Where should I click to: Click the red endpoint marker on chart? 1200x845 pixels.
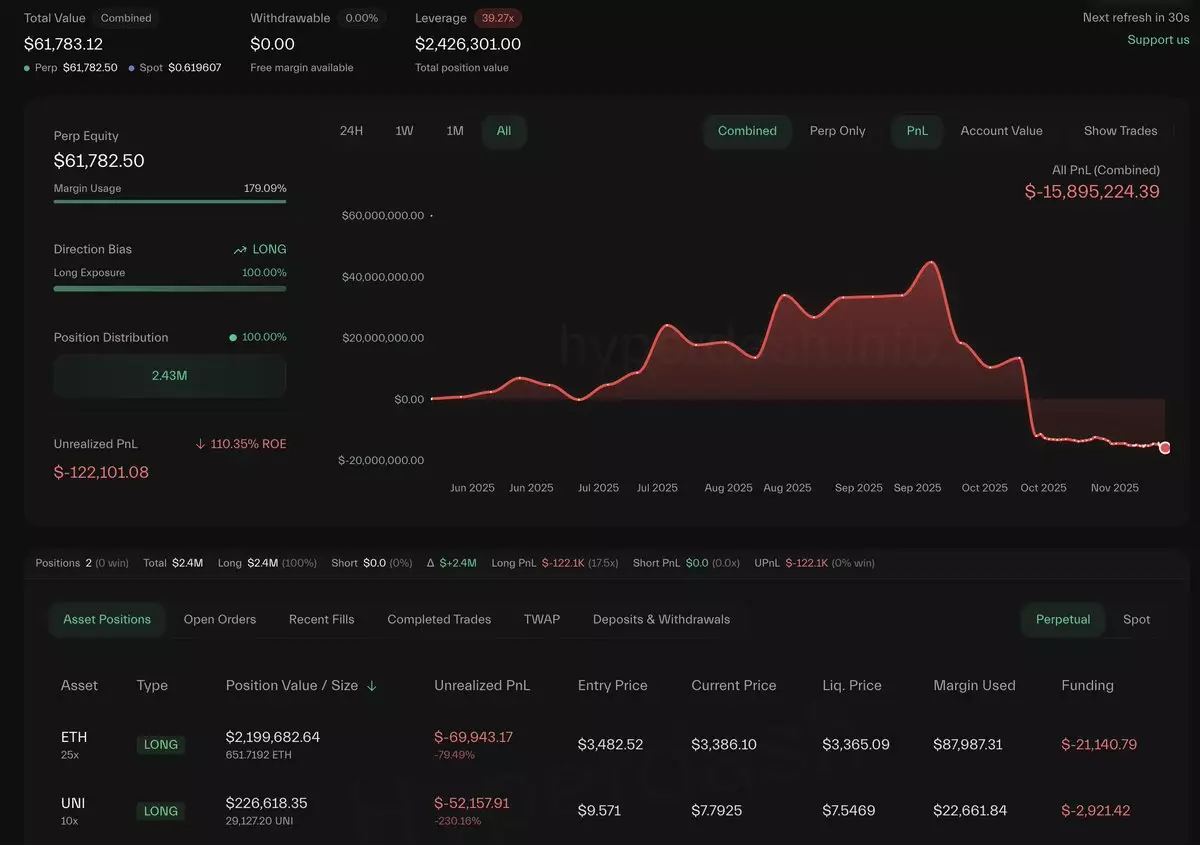tap(1164, 448)
